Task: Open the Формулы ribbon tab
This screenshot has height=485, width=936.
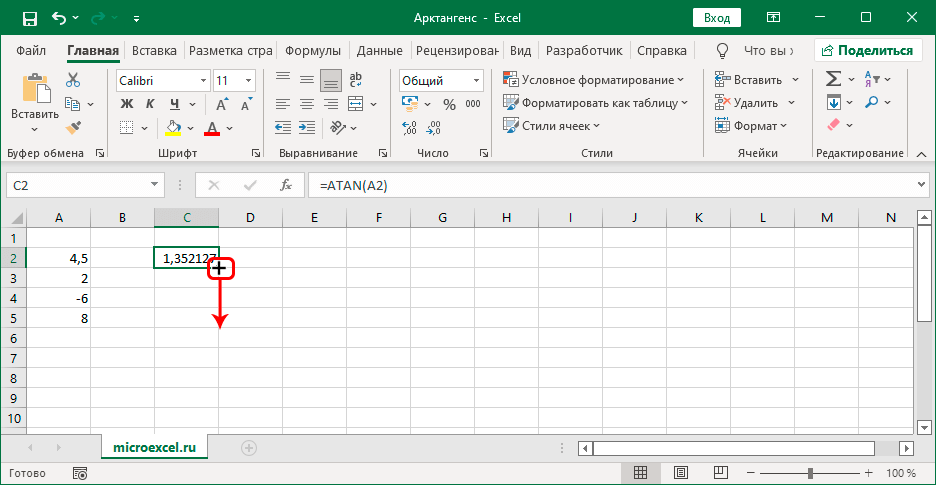Action: 312,50
